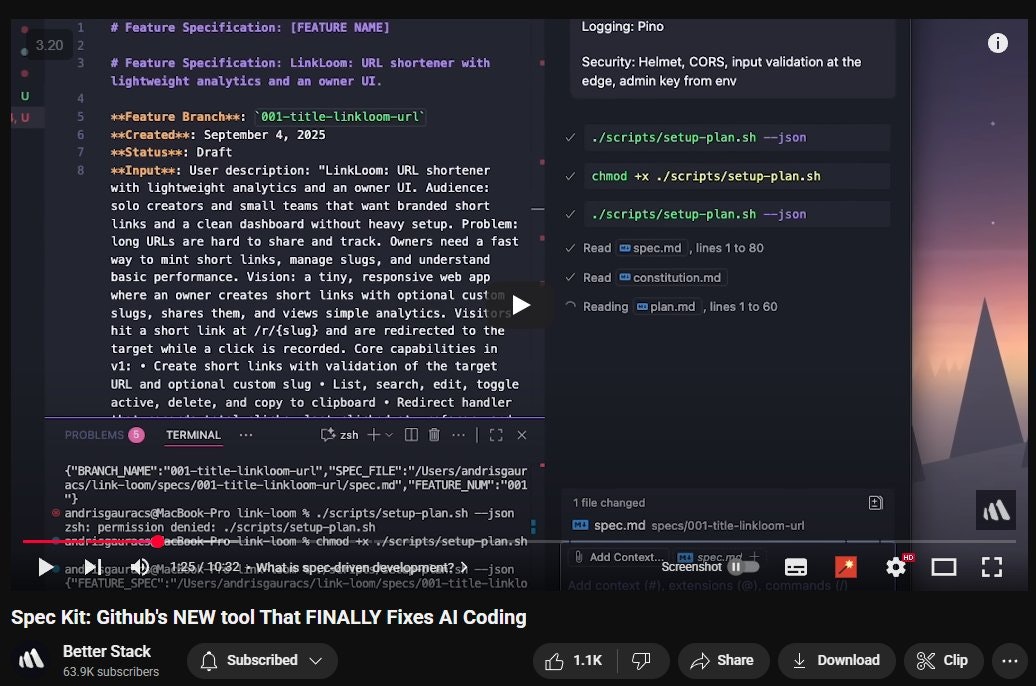Screen dimensions: 1036x686
Task: Switch to the PROBLEMS tab in the video
Action: click(x=94, y=435)
